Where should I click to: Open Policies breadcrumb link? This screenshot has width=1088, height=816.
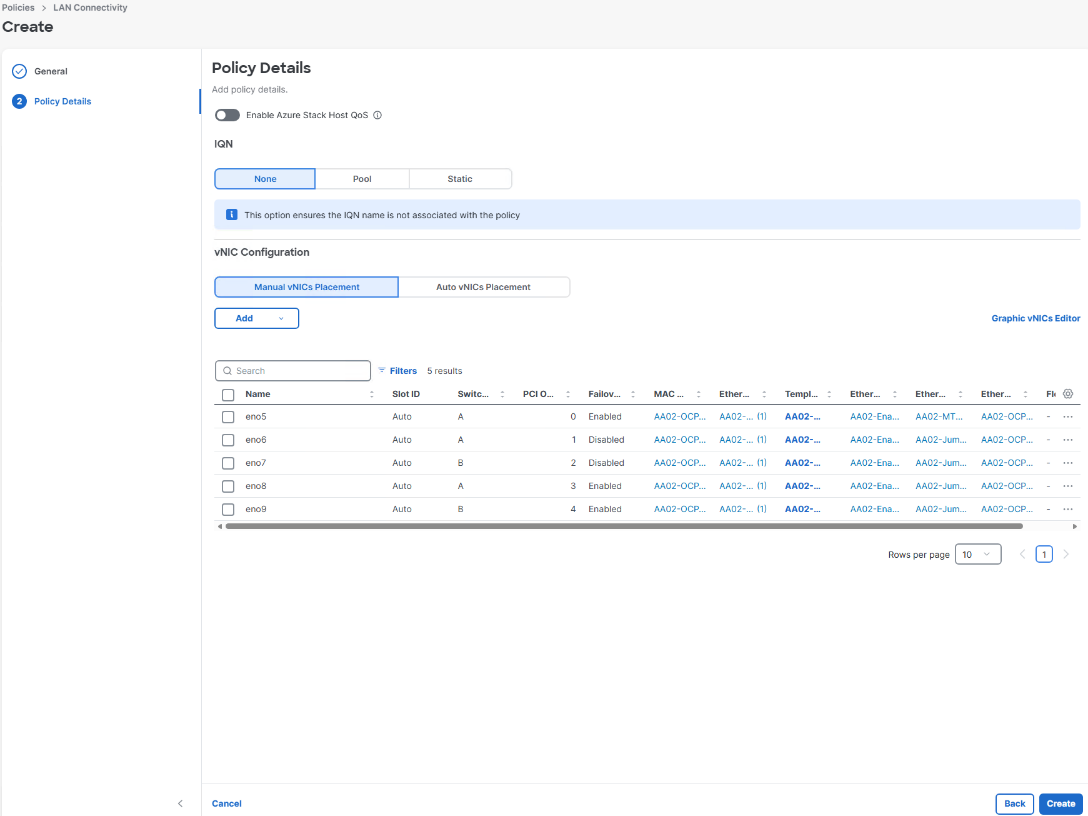tap(19, 8)
